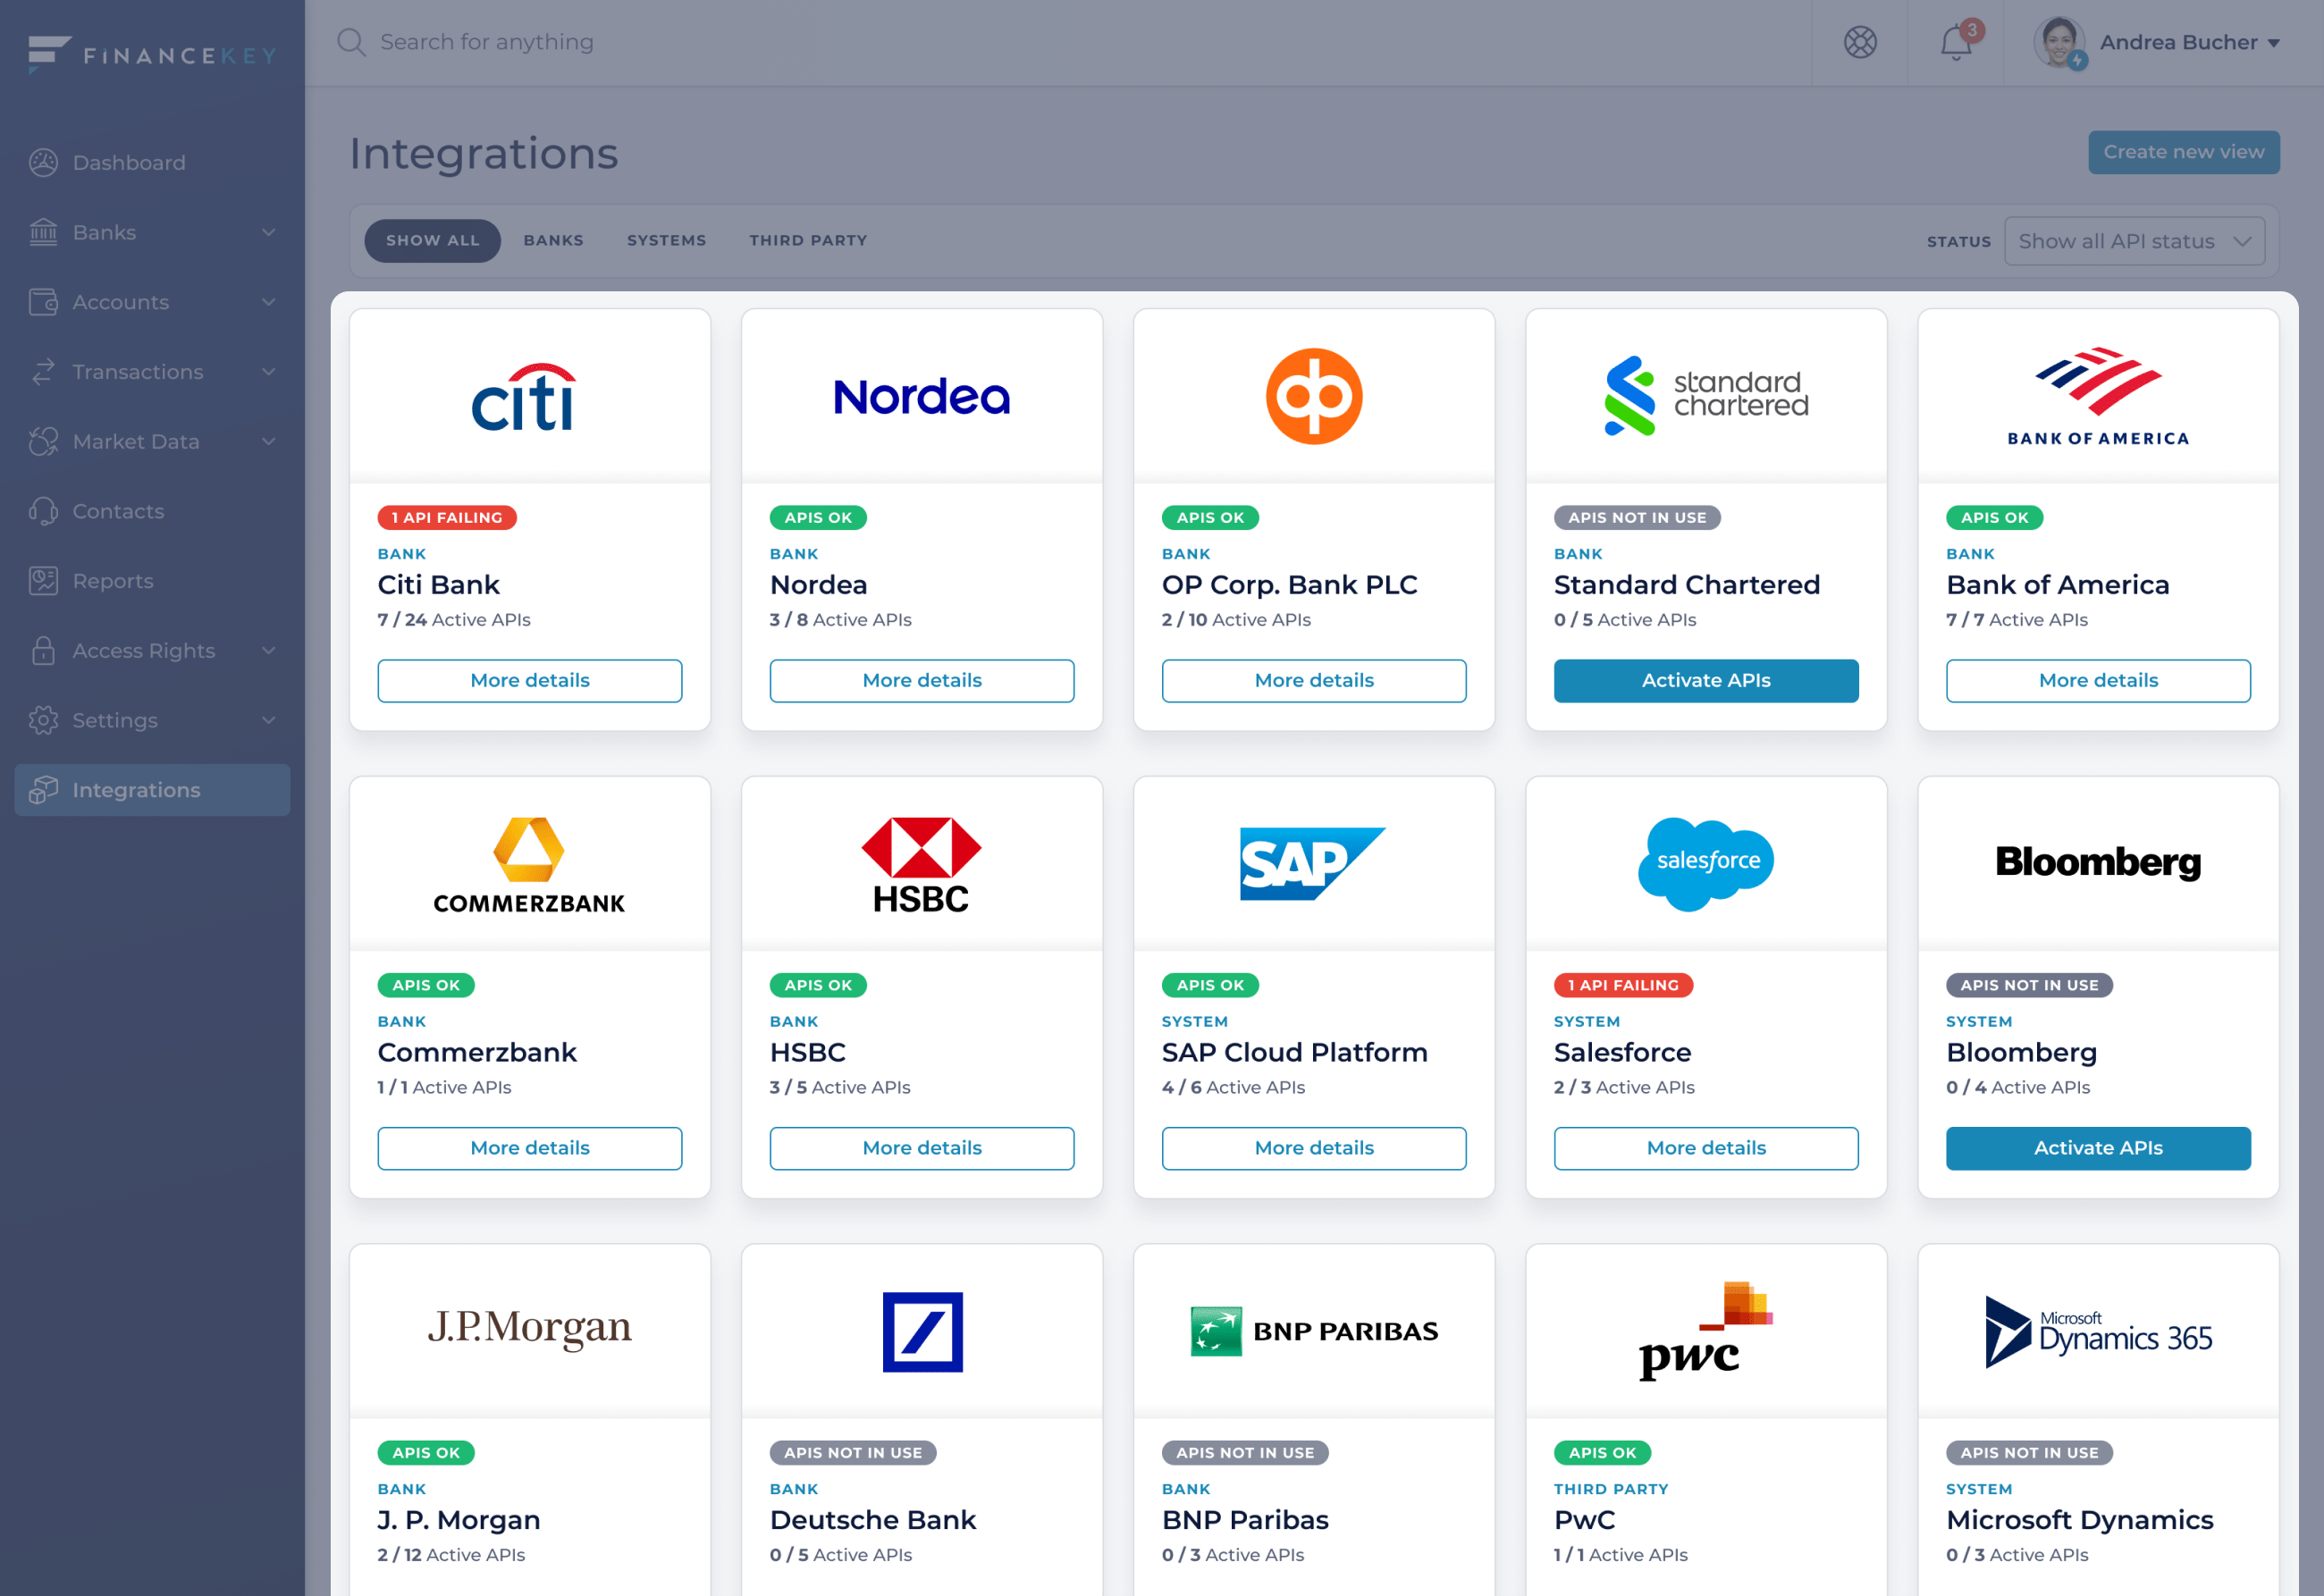This screenshot has height=1596, width=2324.
Task: Click More details on Citi Bank card
Action: [x=530, y=680]
